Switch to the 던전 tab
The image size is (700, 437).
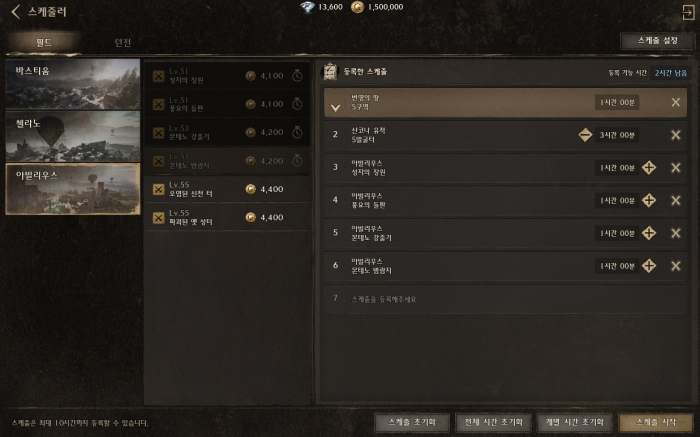pos(123,42)
